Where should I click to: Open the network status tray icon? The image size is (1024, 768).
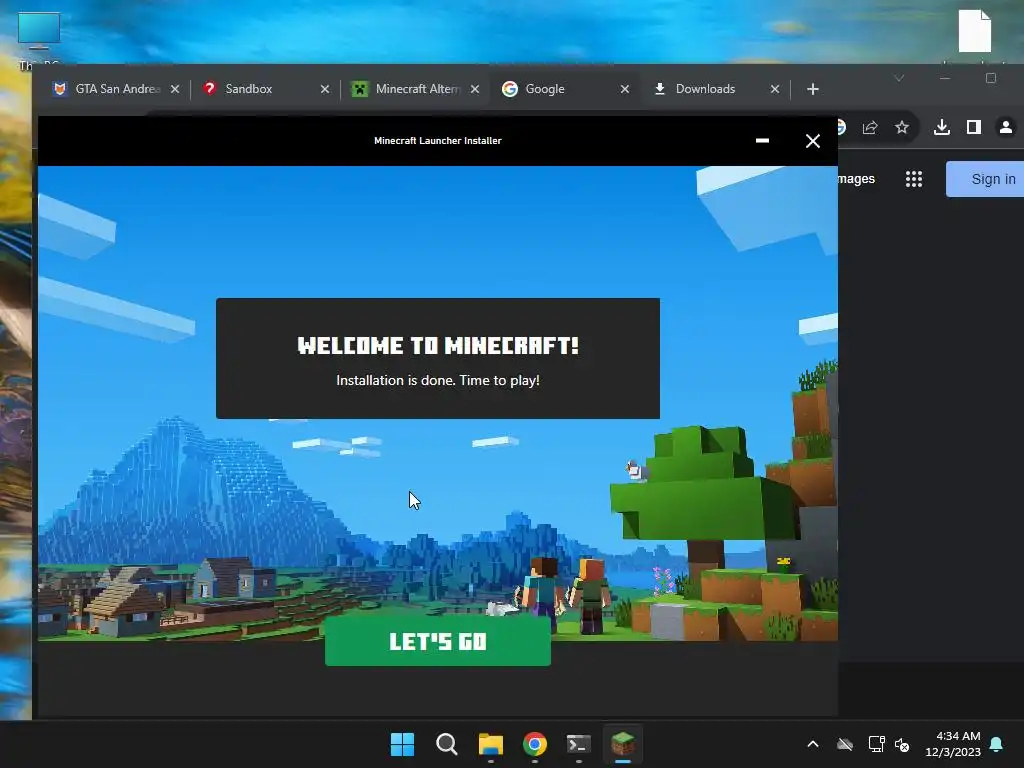(x=876, y=744)
